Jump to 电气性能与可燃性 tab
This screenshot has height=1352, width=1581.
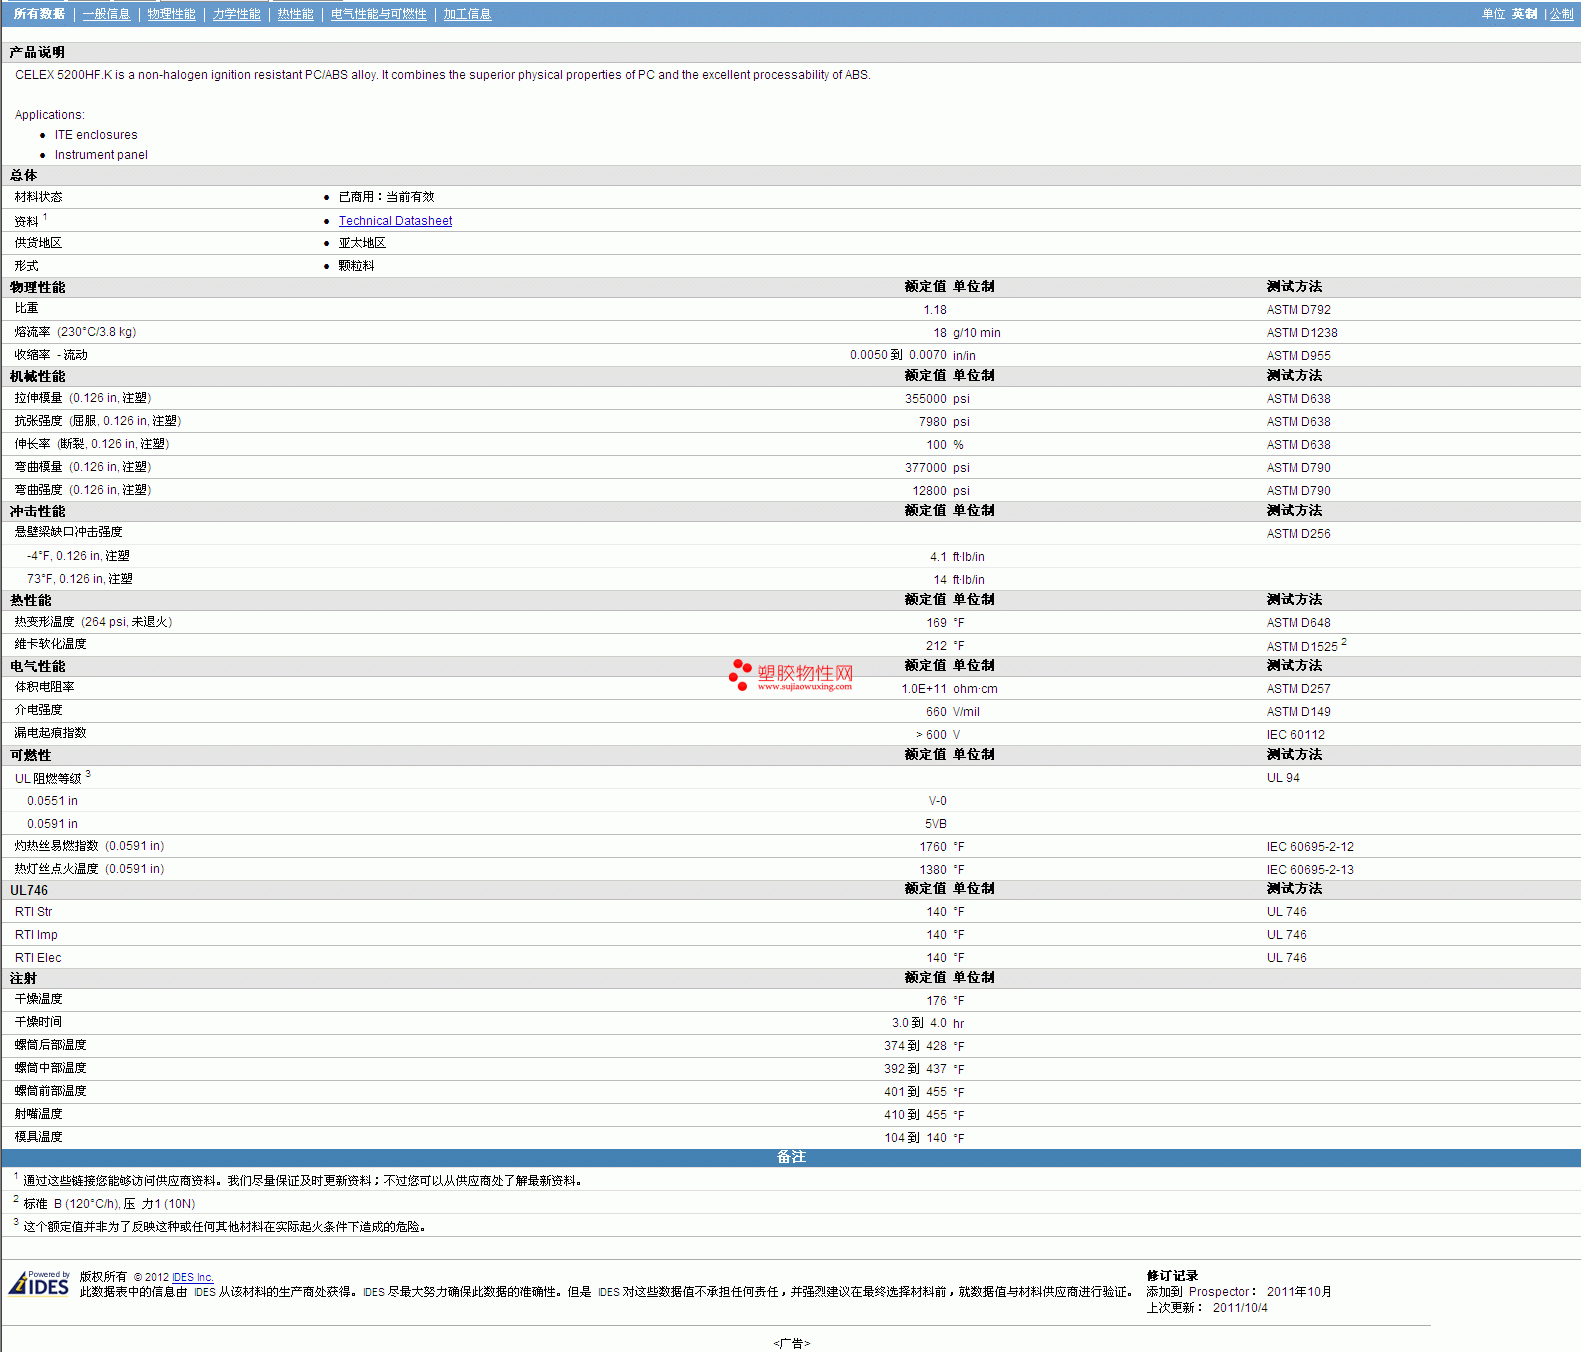click(x=378, y=14)
